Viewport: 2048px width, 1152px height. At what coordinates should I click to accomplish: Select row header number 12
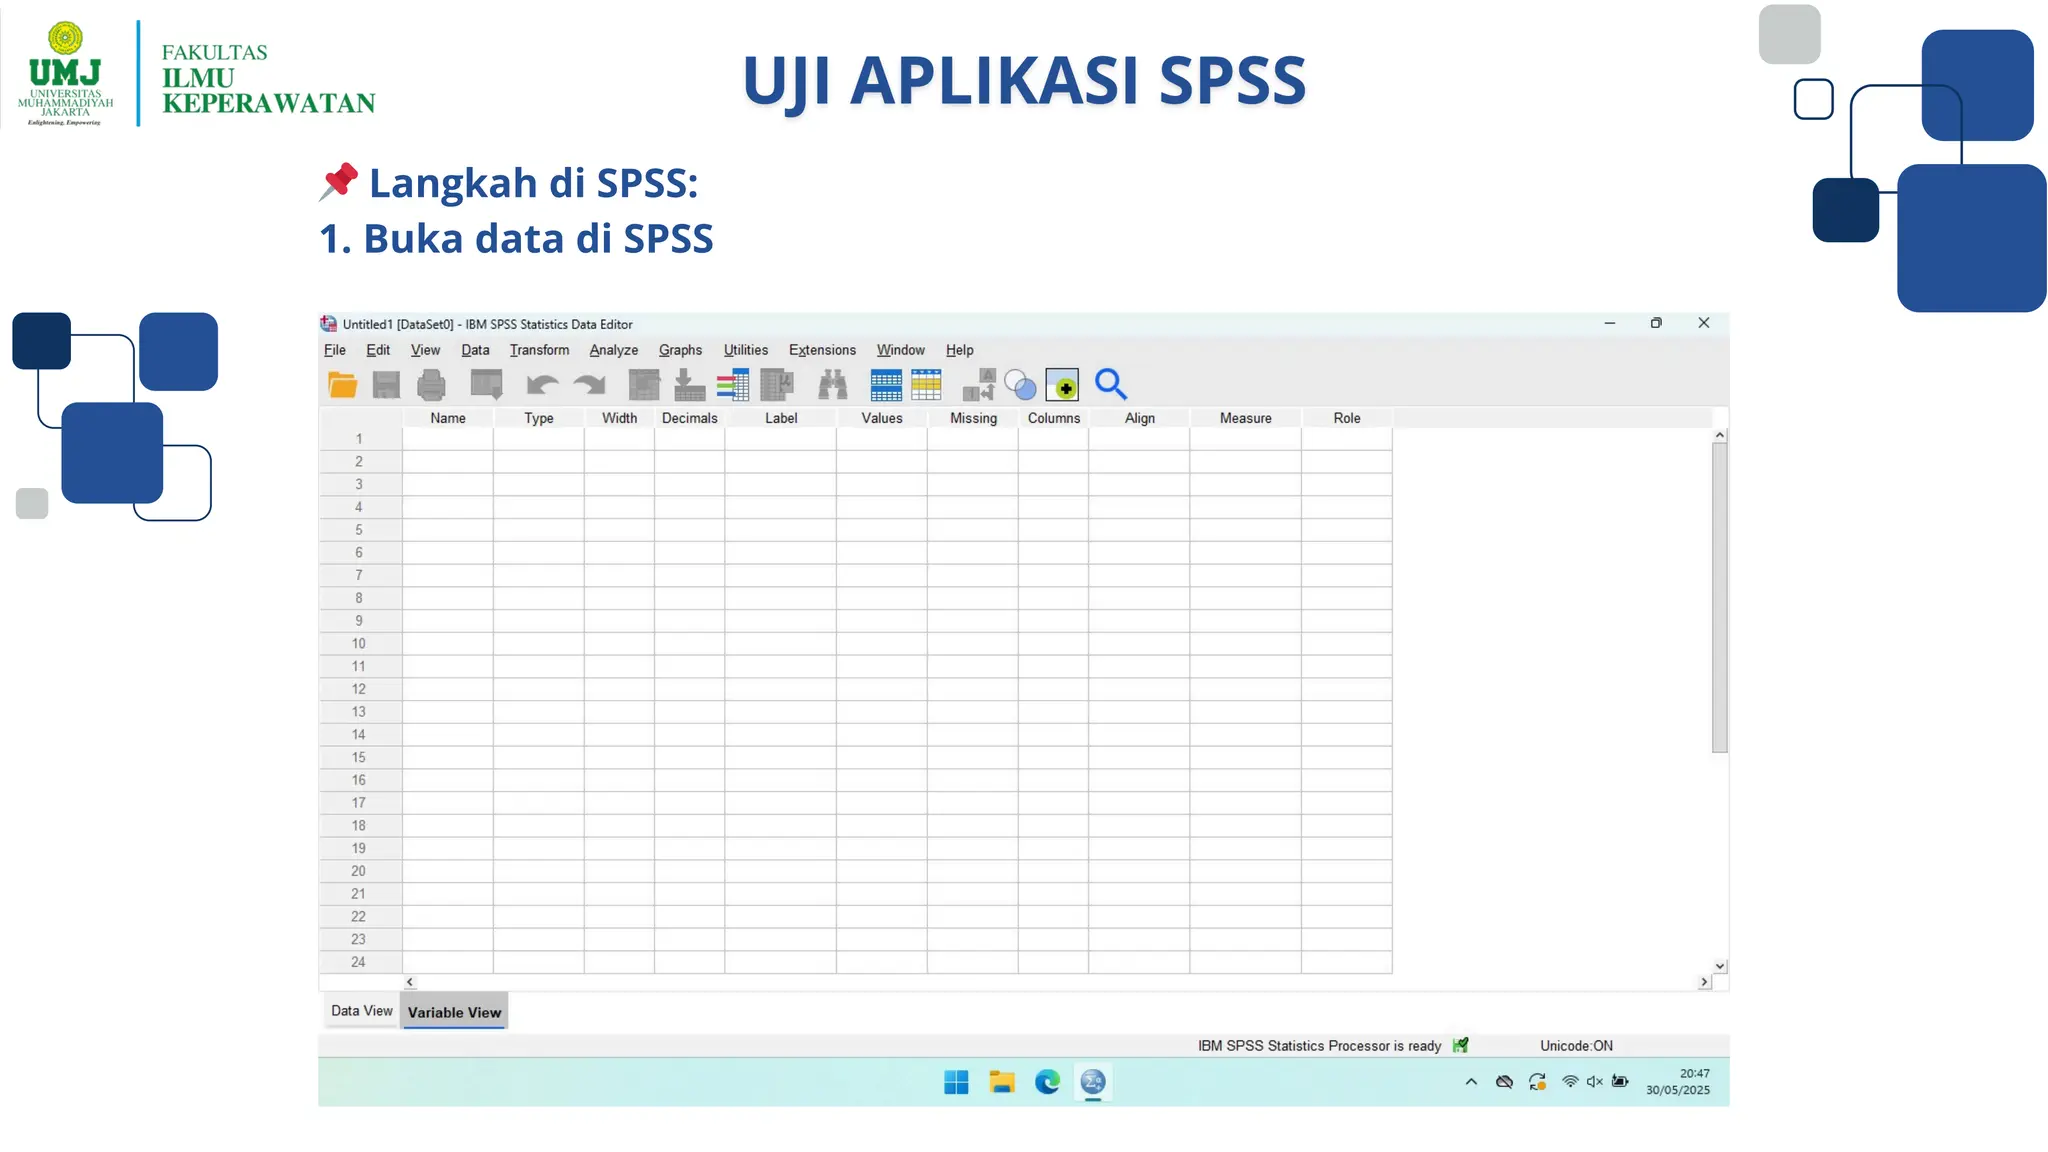pos(359,689)
